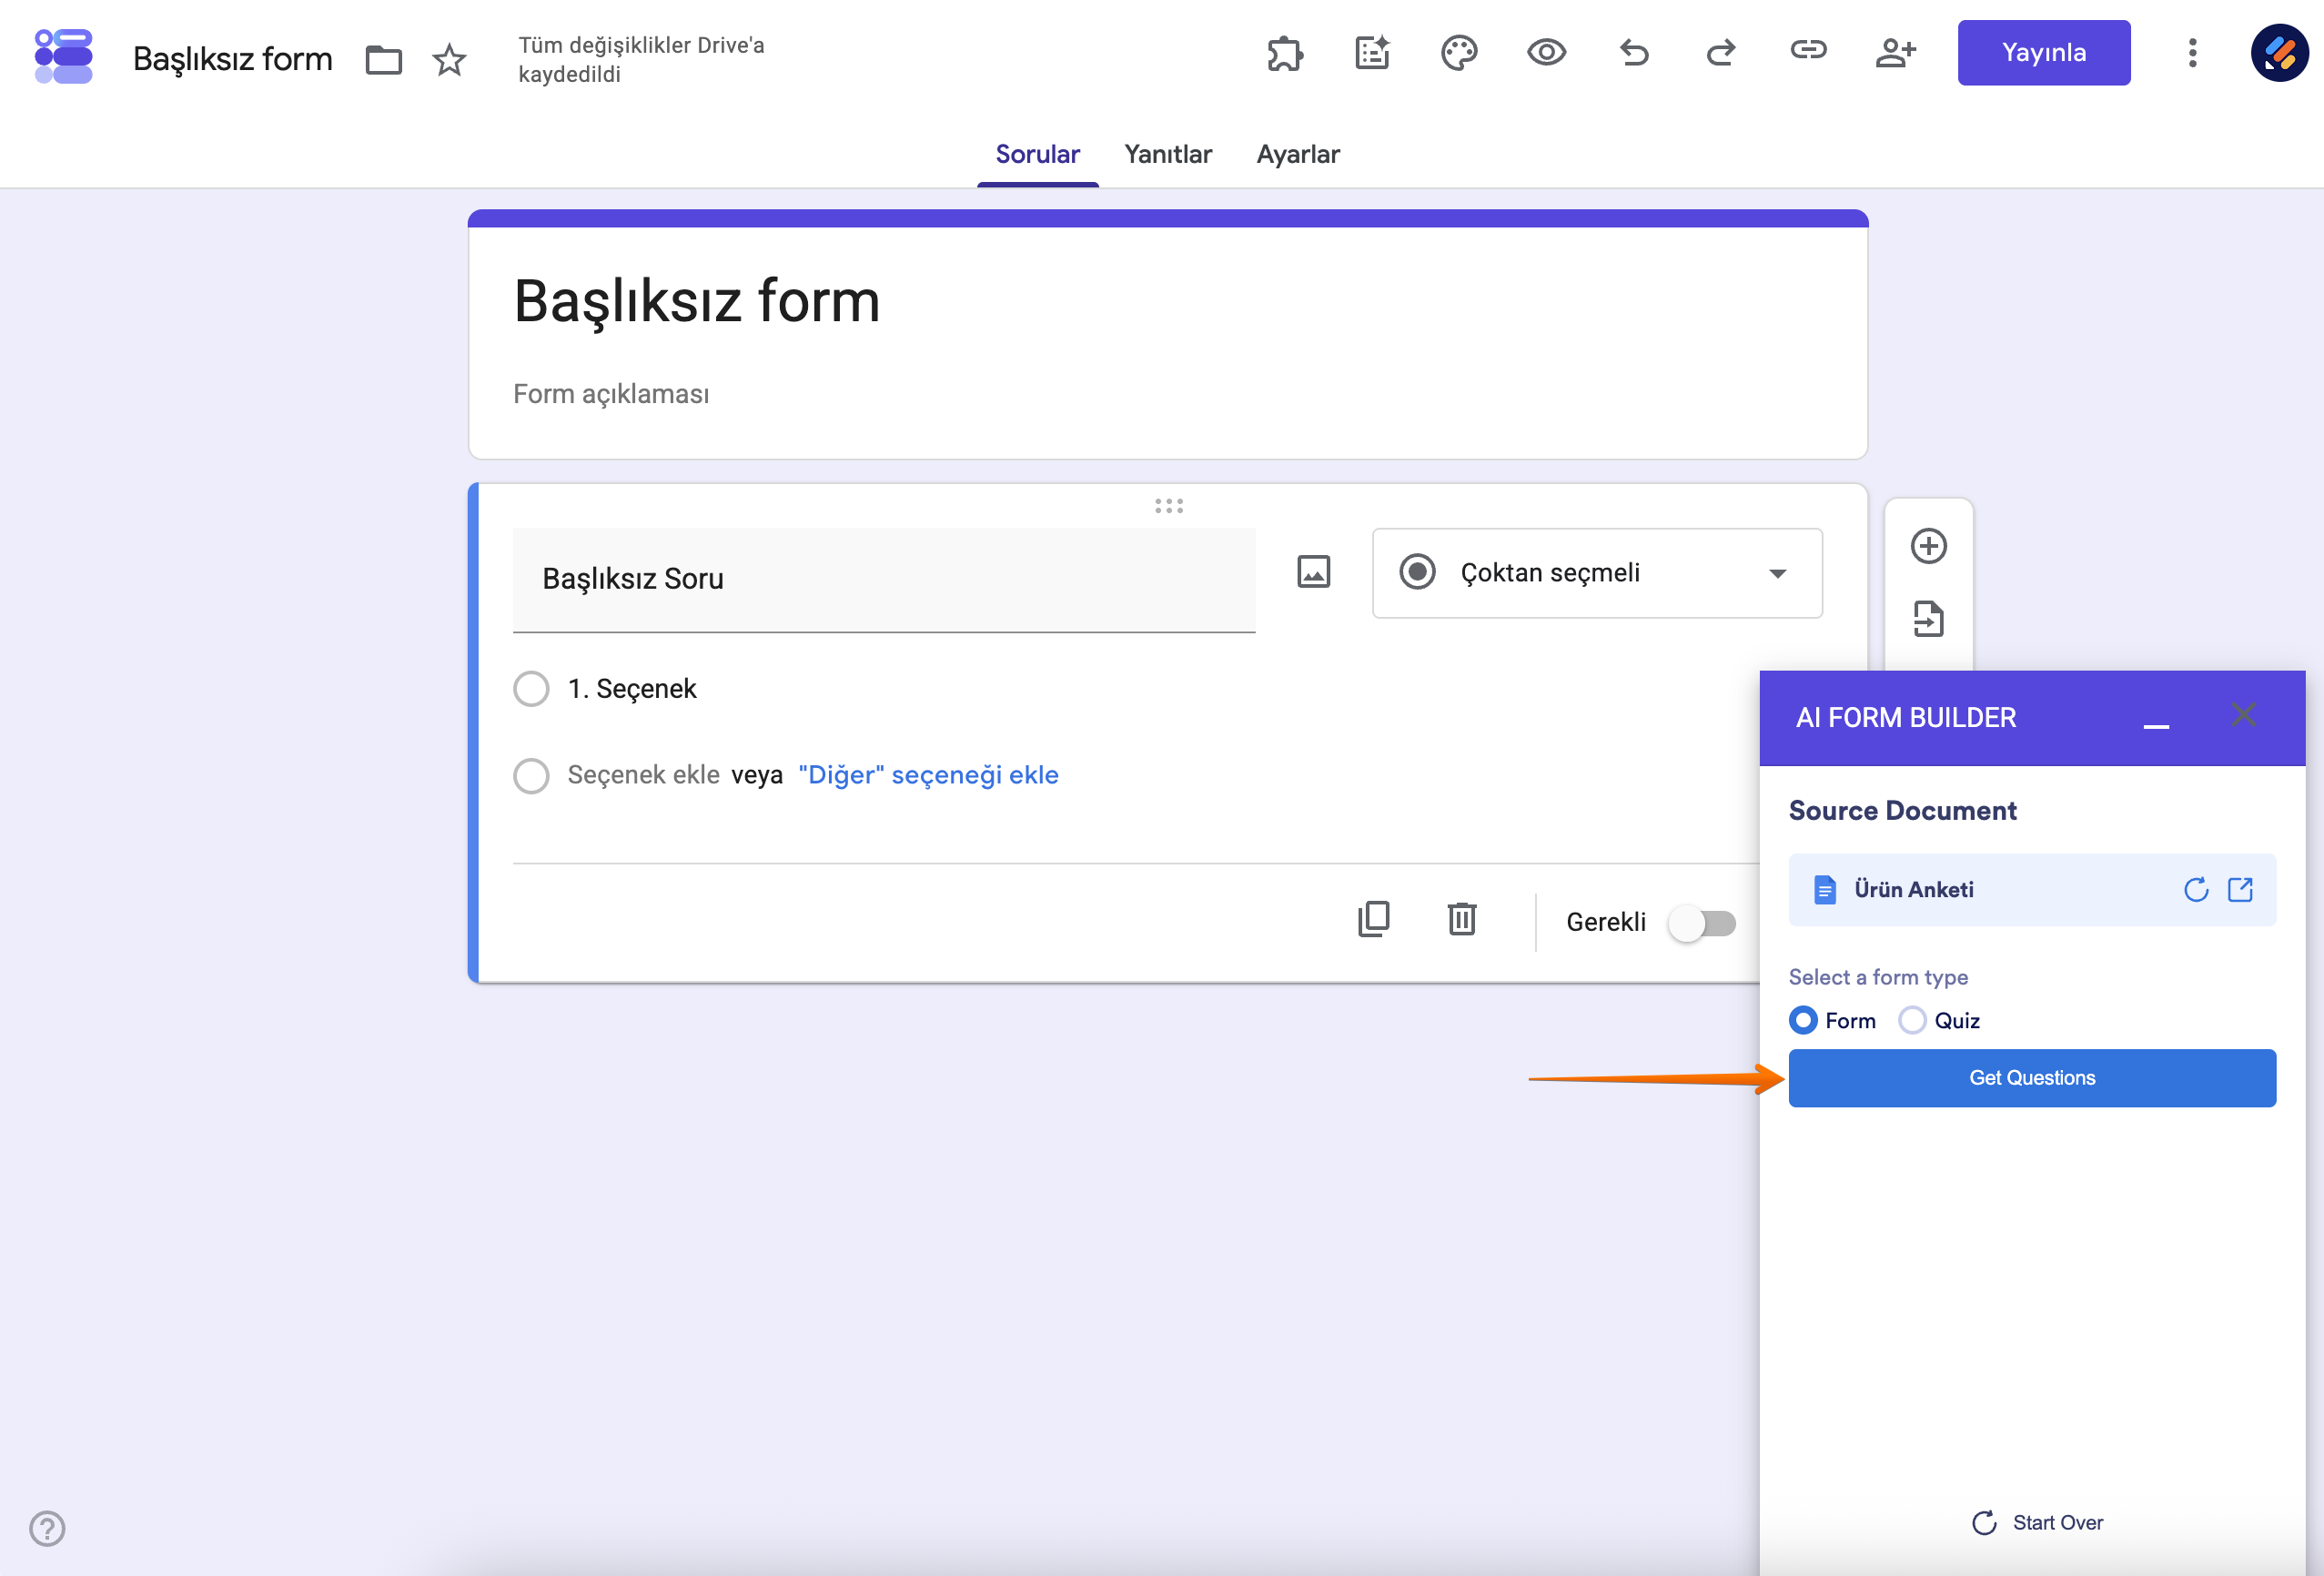Click the Ürün Anketi document name

coord(1913,890)
